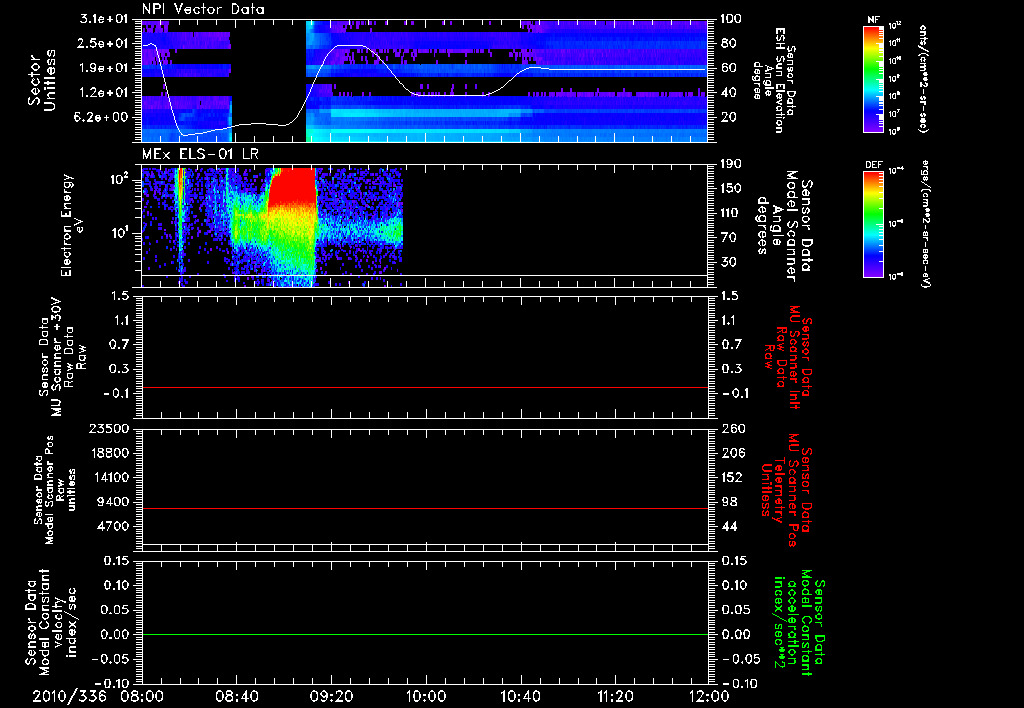Click the '10:00' time tick label
1024x708 pixels.
(426, 696)
